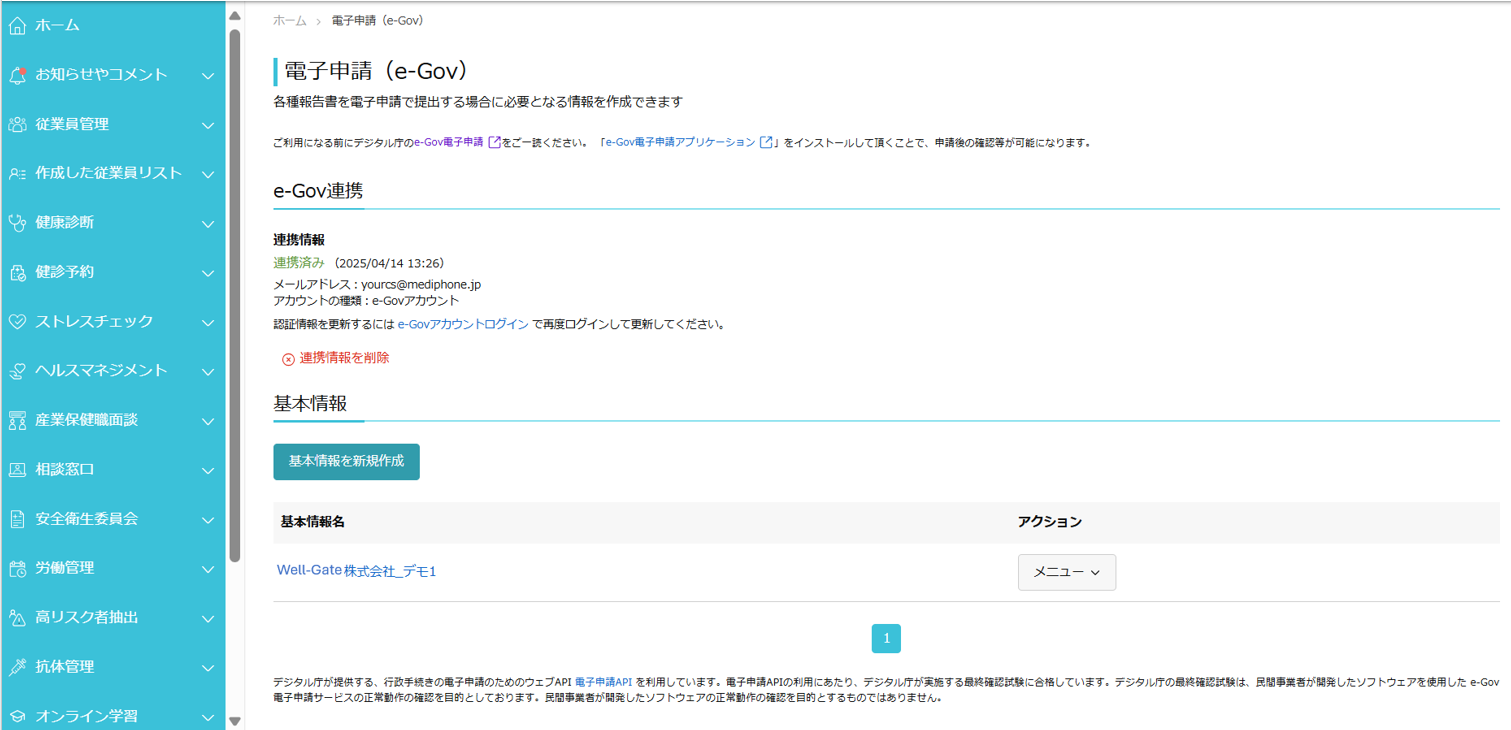This screenshot has height=730, width=1511.
Task: Click the email yourcs@mediphone.jp text
Action: (x=421, y=285)
